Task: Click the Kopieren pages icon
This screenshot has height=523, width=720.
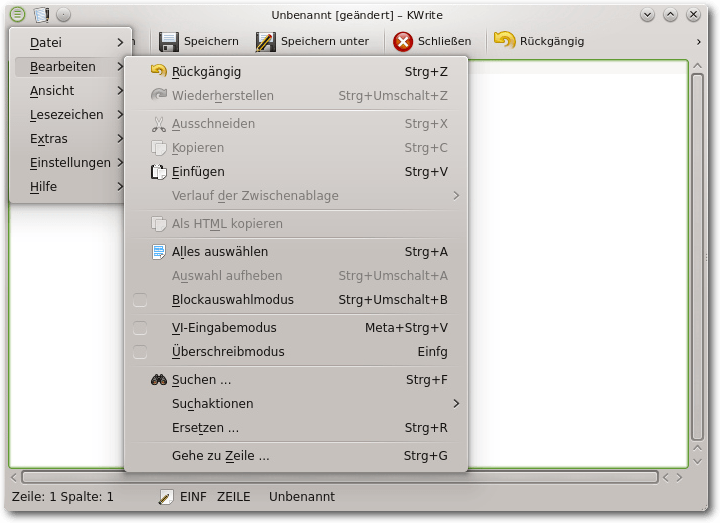Action: (159, 148)
